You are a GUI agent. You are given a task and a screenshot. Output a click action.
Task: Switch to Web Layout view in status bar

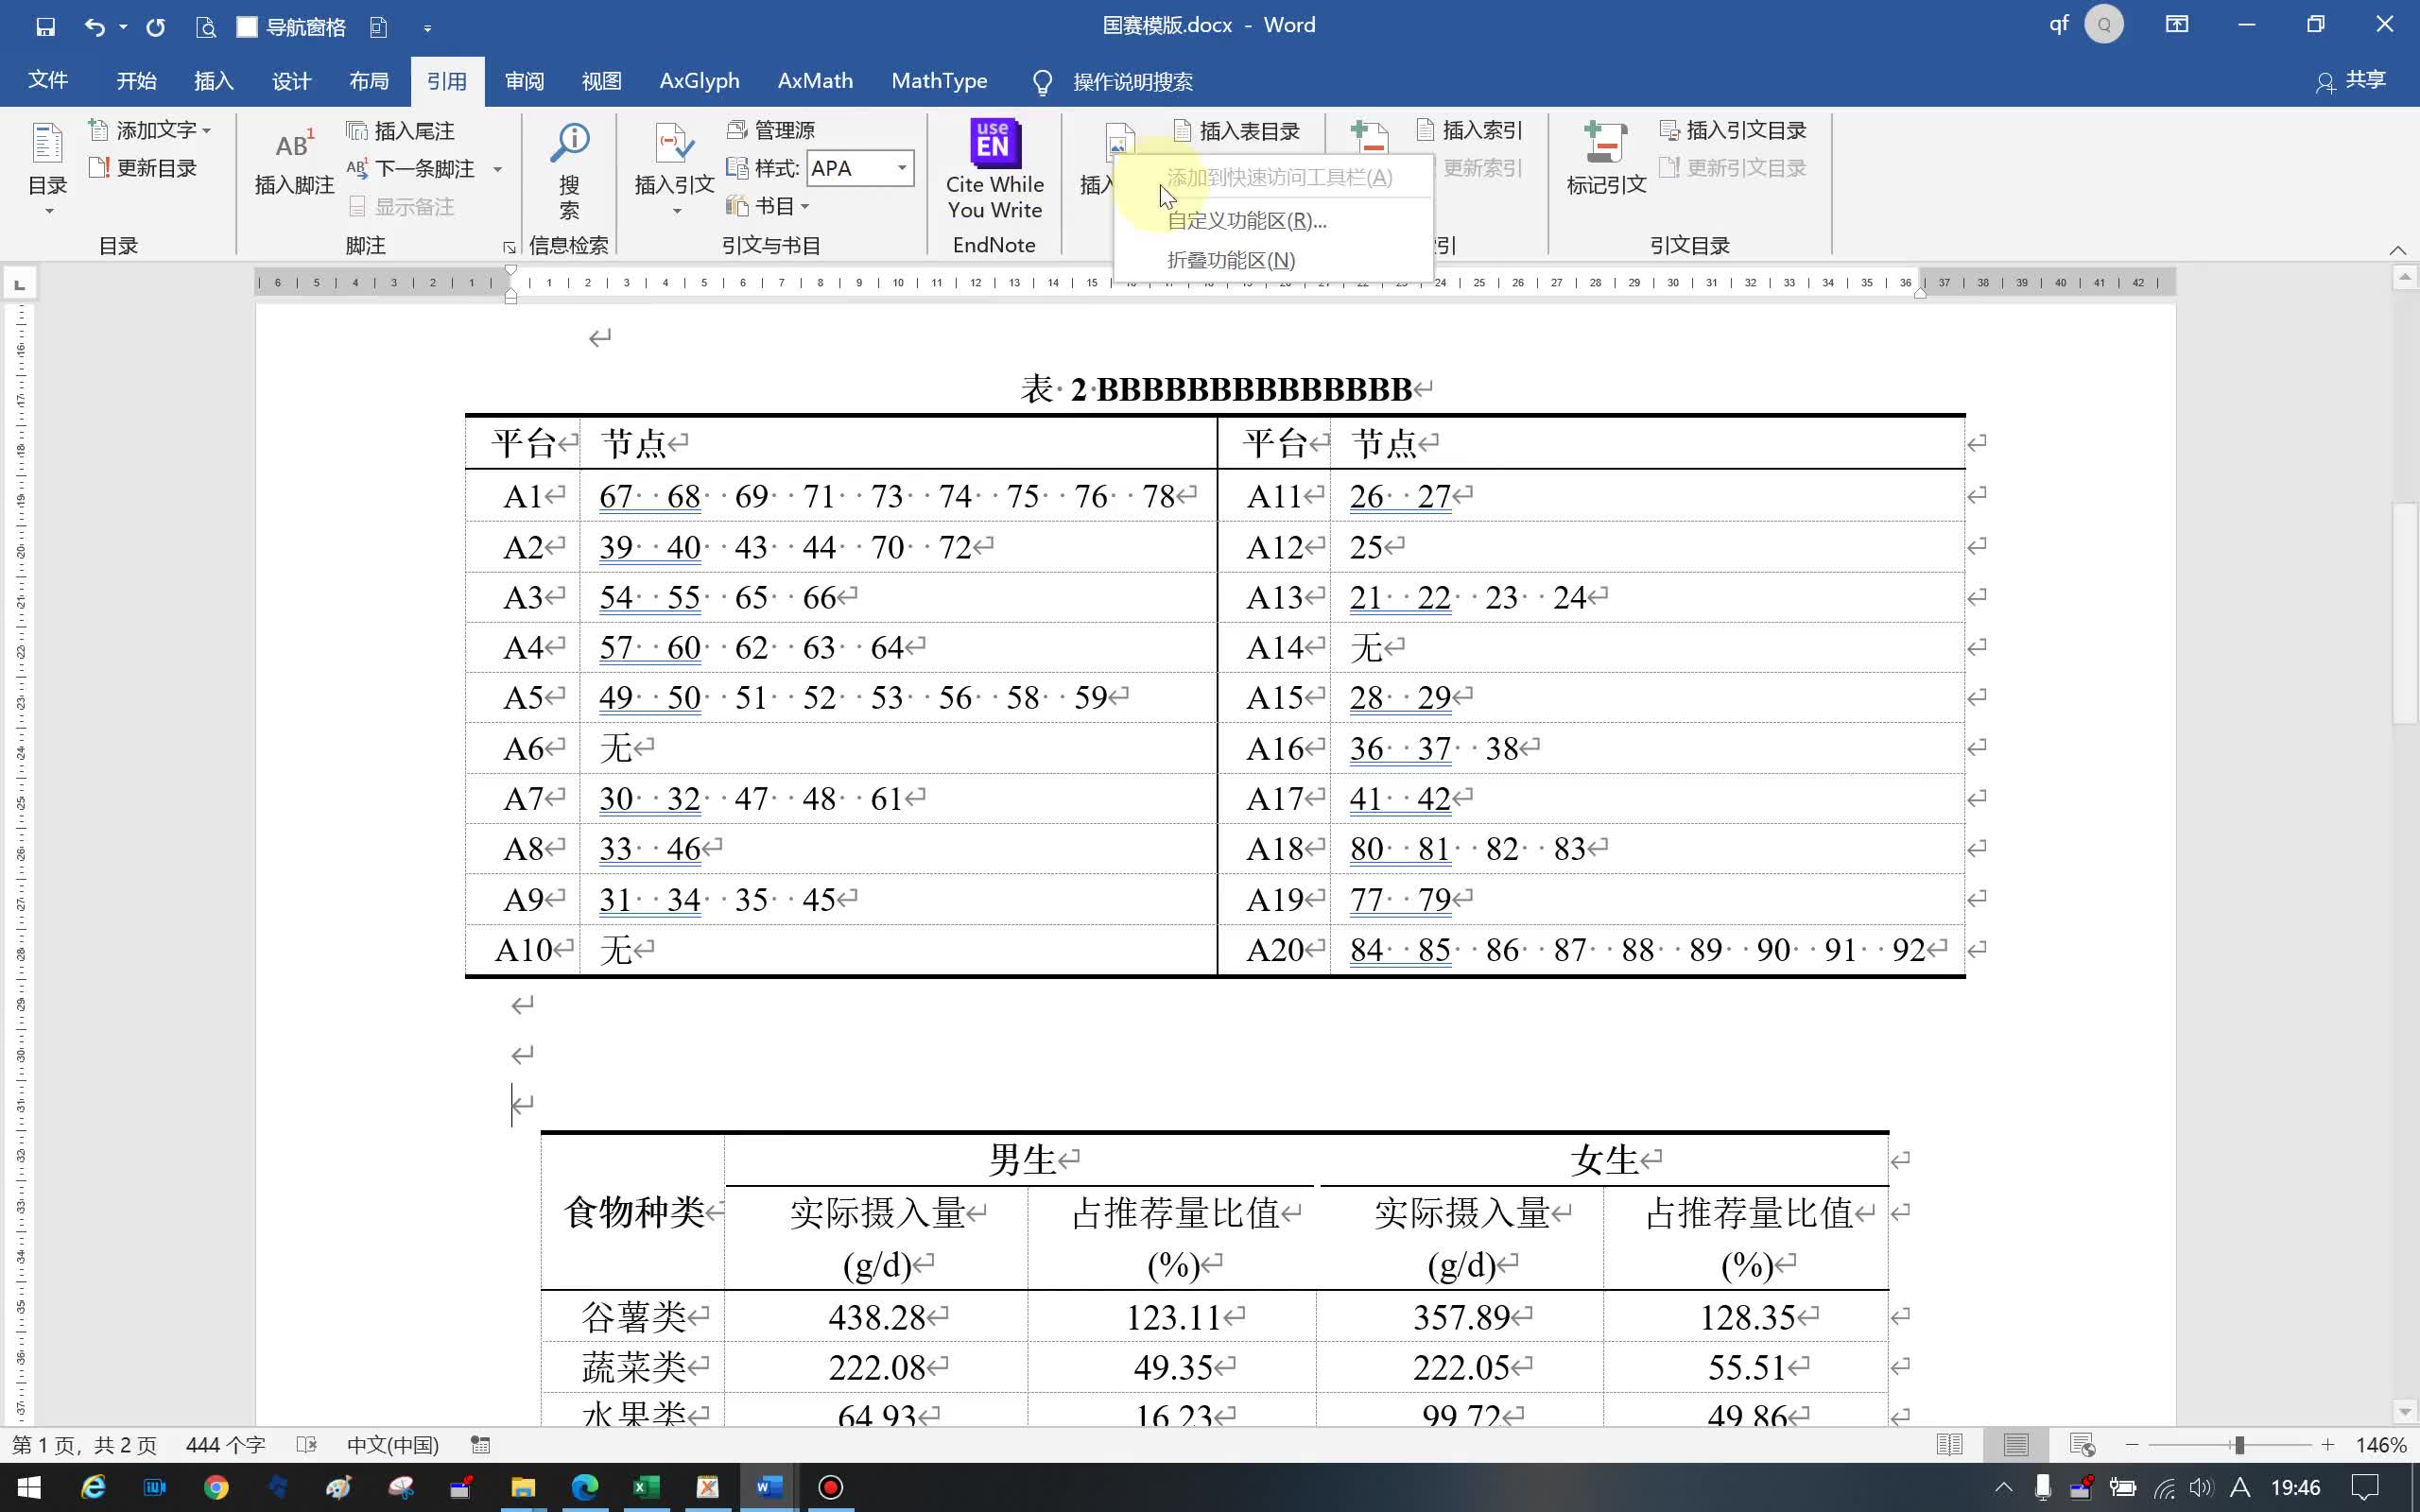(x=2082, y=1445)
